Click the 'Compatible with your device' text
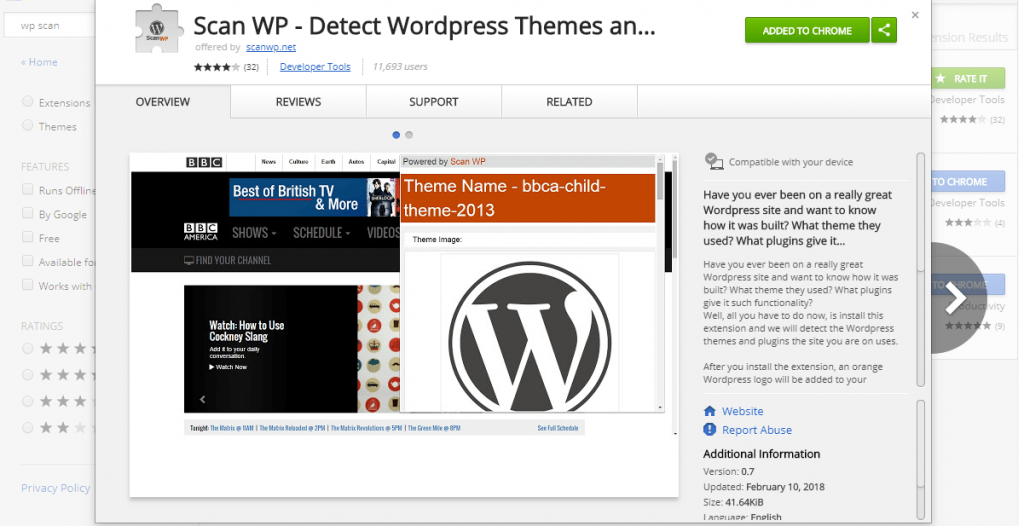Screen dimensions: 1024x526 click(791, 162)
